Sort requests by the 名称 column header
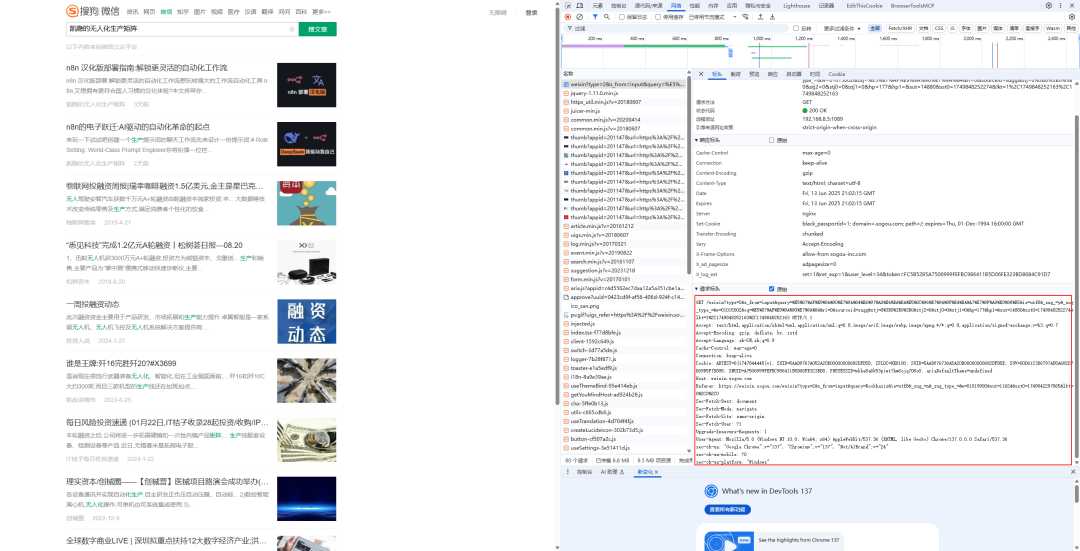The image size is (1080, 551). 624,74
